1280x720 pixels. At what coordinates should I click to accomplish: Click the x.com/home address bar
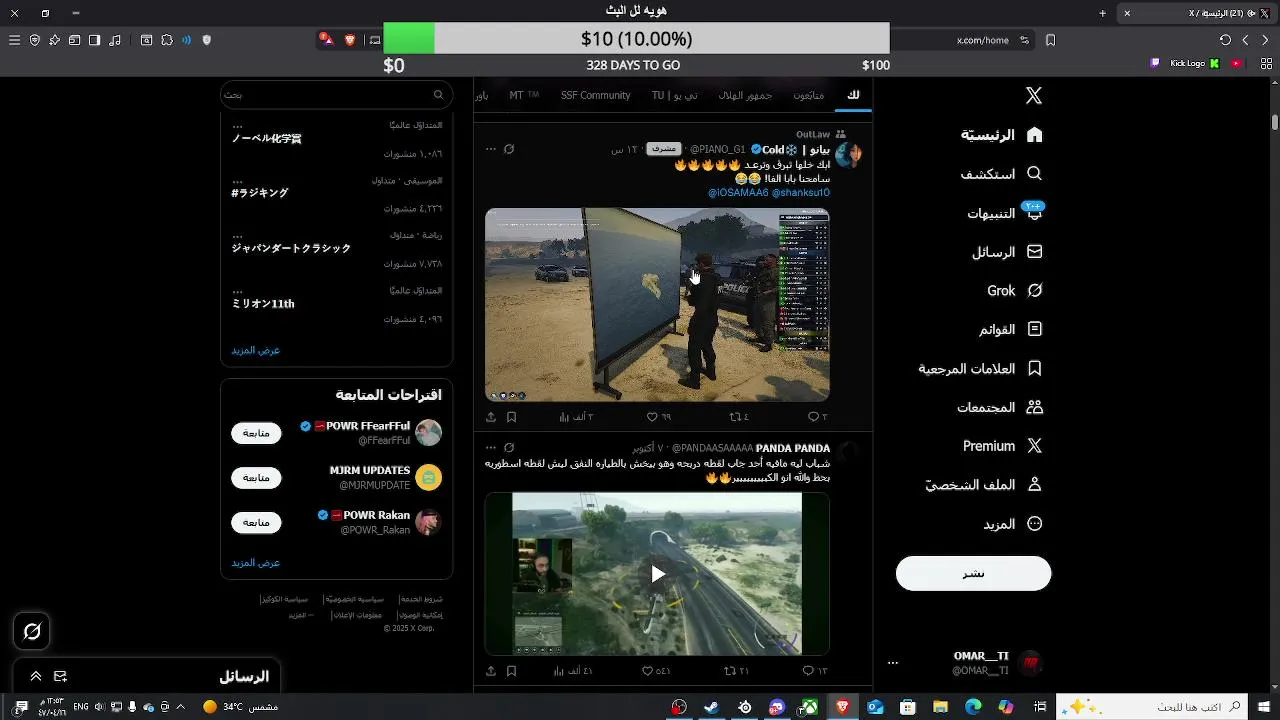pos(983,40)
